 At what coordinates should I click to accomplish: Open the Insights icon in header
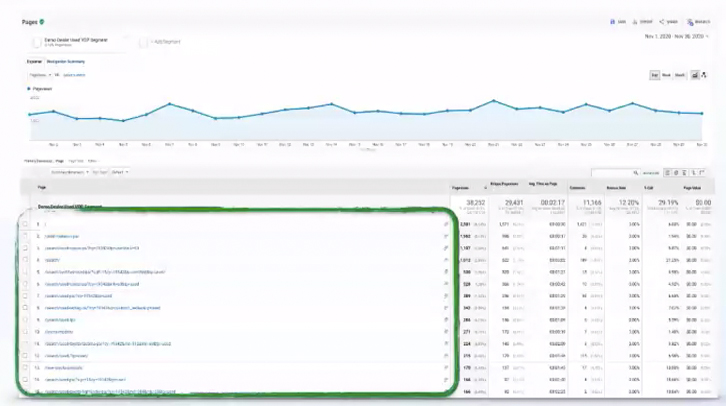[690, 22]
